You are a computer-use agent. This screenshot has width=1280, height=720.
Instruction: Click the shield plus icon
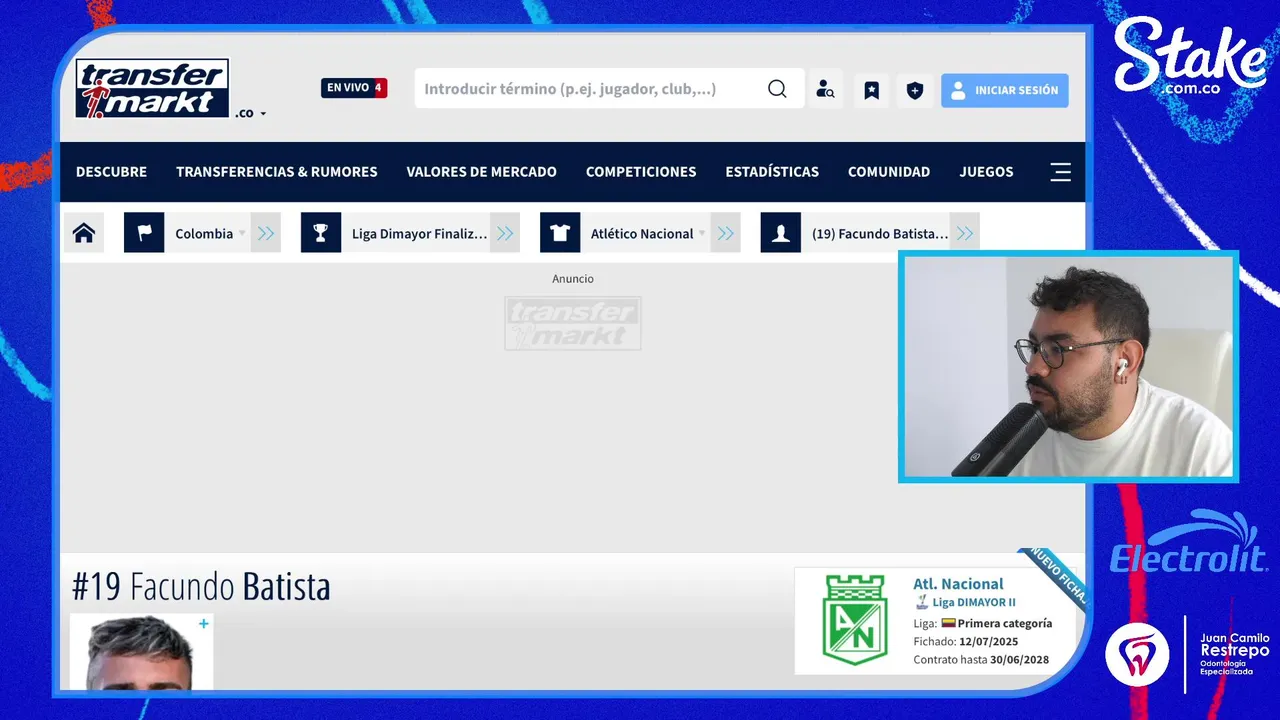[914, 90]
